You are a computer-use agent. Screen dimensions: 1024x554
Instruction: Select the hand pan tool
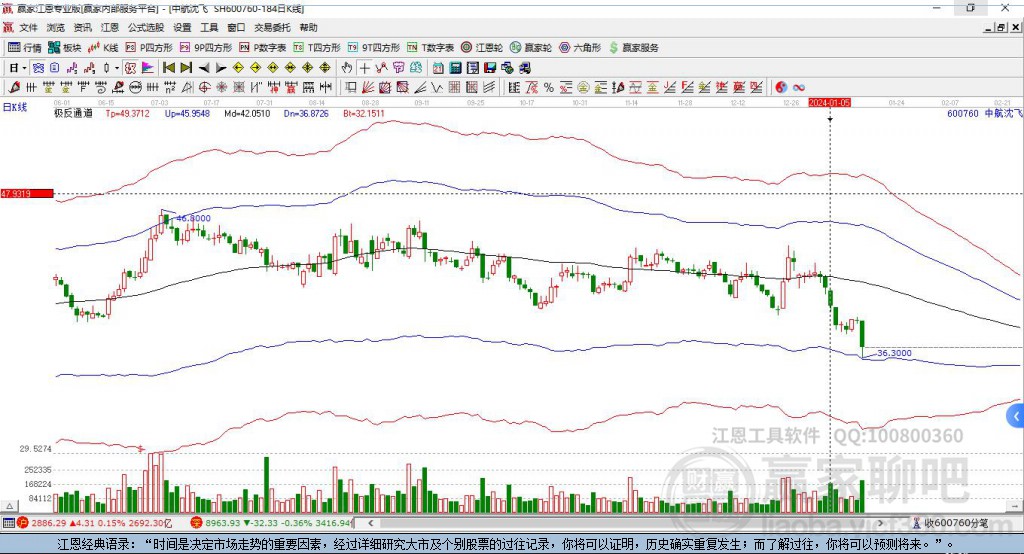tap(347, 67)
